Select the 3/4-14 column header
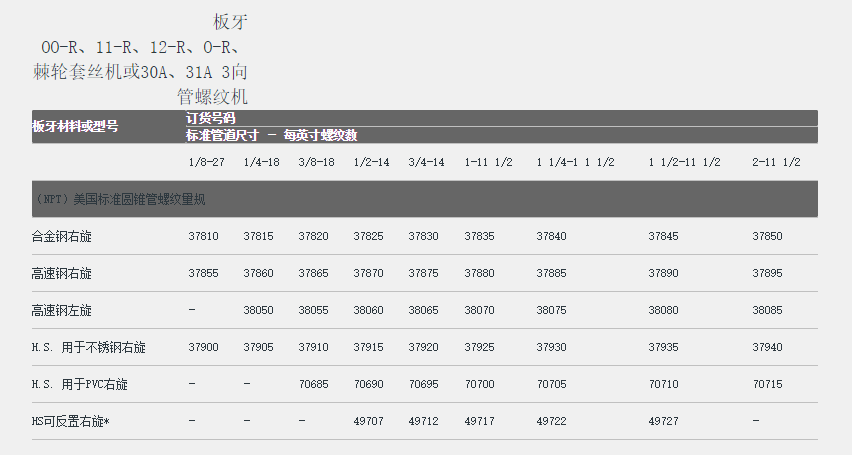 pos(426,162)
